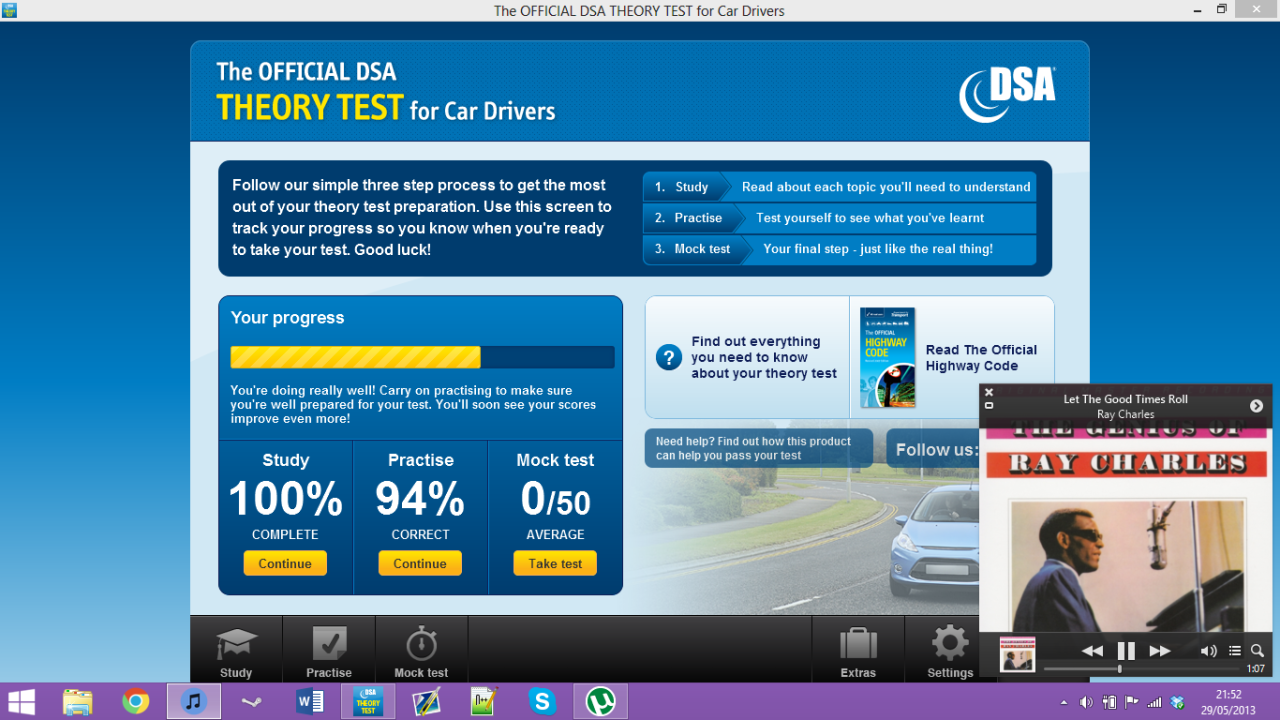This screenshot has width=1280, height=720.
Task: Open Steam from the taskbar
Action: (x=252, y=701)
